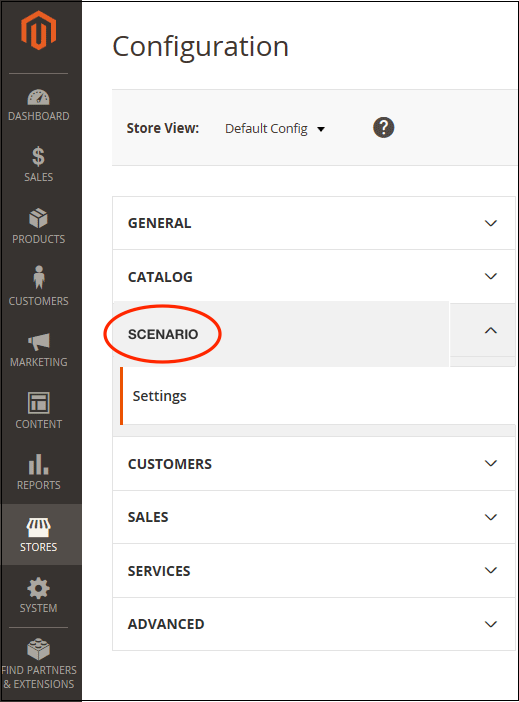This screenshot has height=702, width=519.
Task: Expand the Services configuration section
Action: coord(313,571)
